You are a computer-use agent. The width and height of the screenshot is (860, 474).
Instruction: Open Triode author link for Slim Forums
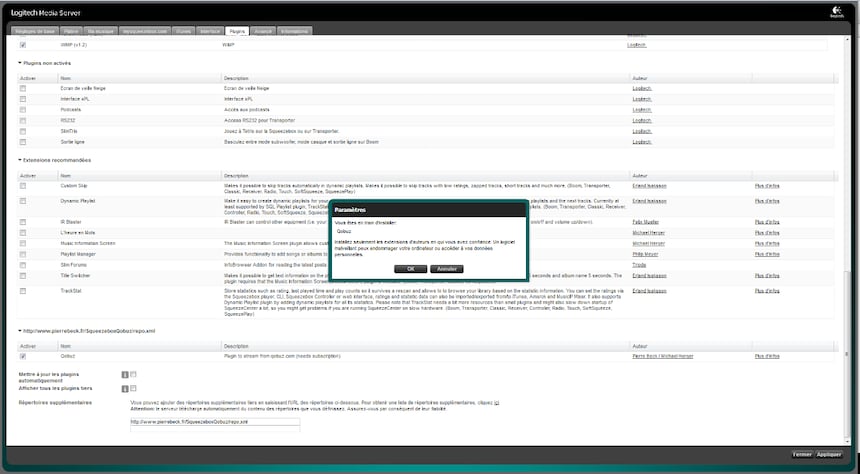pos(639,265)
